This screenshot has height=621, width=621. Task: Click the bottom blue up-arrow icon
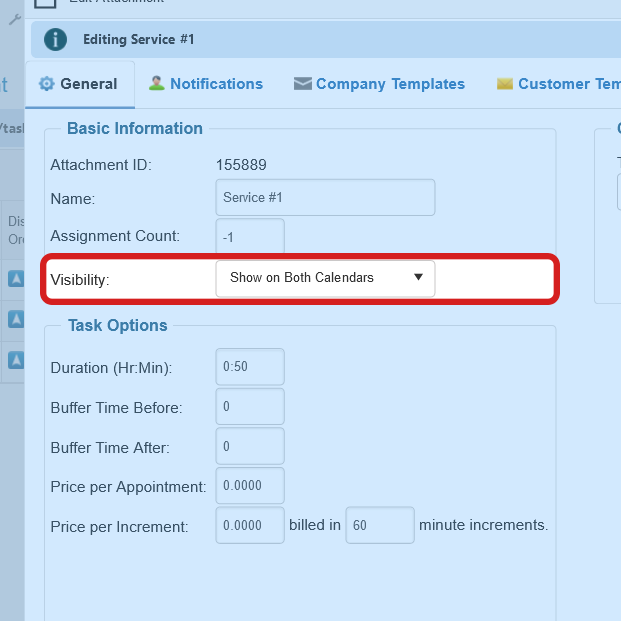(x=16, y=359)
